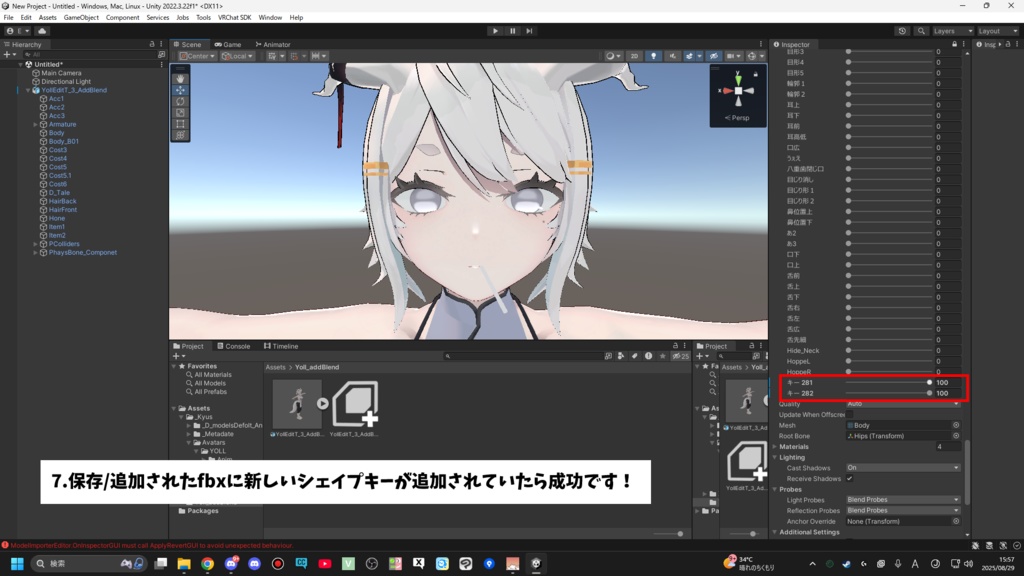Select the Move tool in the Scene view toolbar
Viewport: 1024px width, 576px height.
tap(180, 89)
